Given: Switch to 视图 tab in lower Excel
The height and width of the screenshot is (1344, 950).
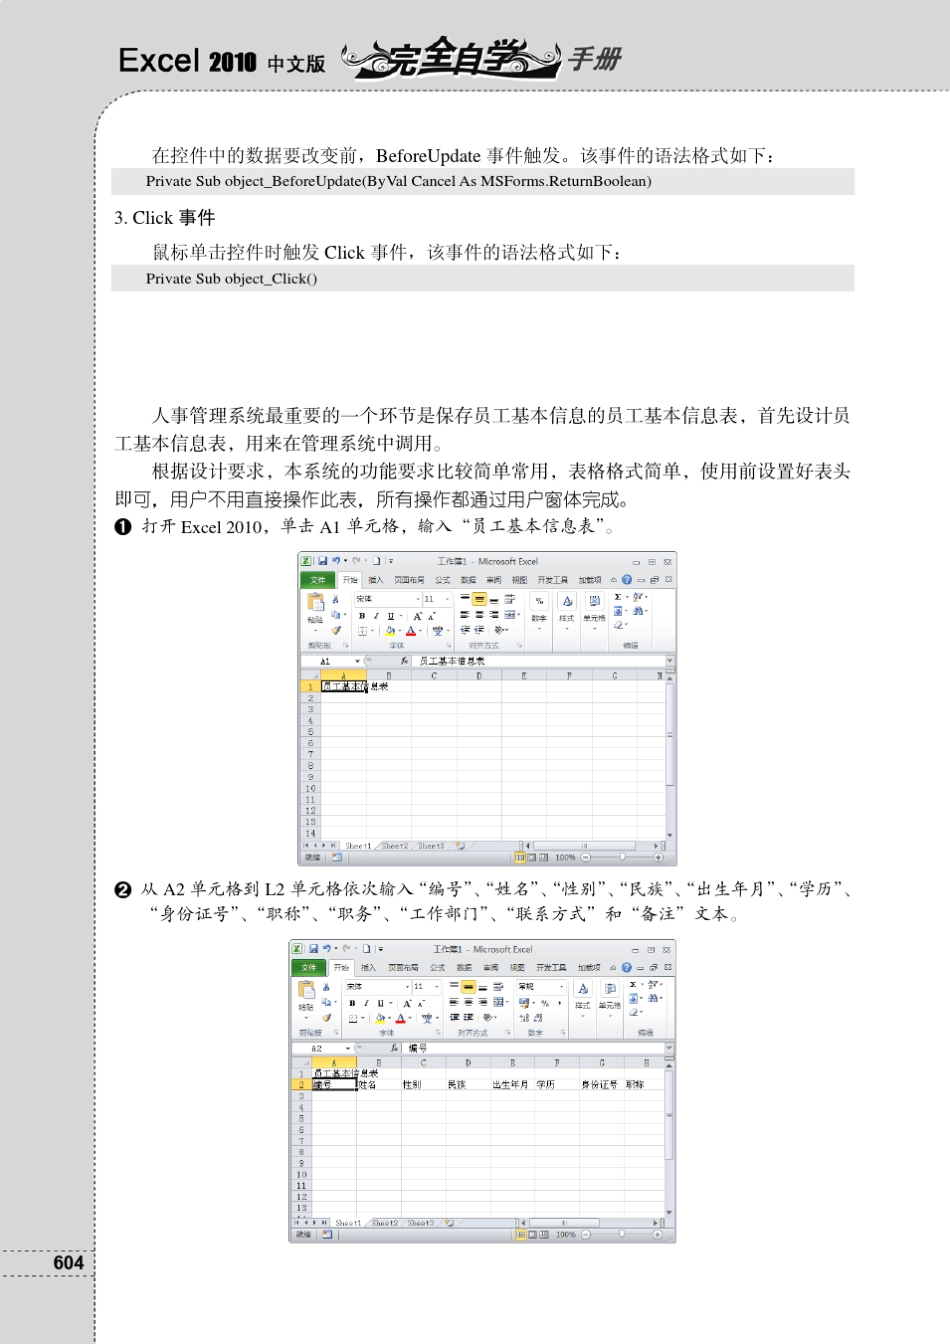Looking at the screenshot, I should tap(517, 968).
